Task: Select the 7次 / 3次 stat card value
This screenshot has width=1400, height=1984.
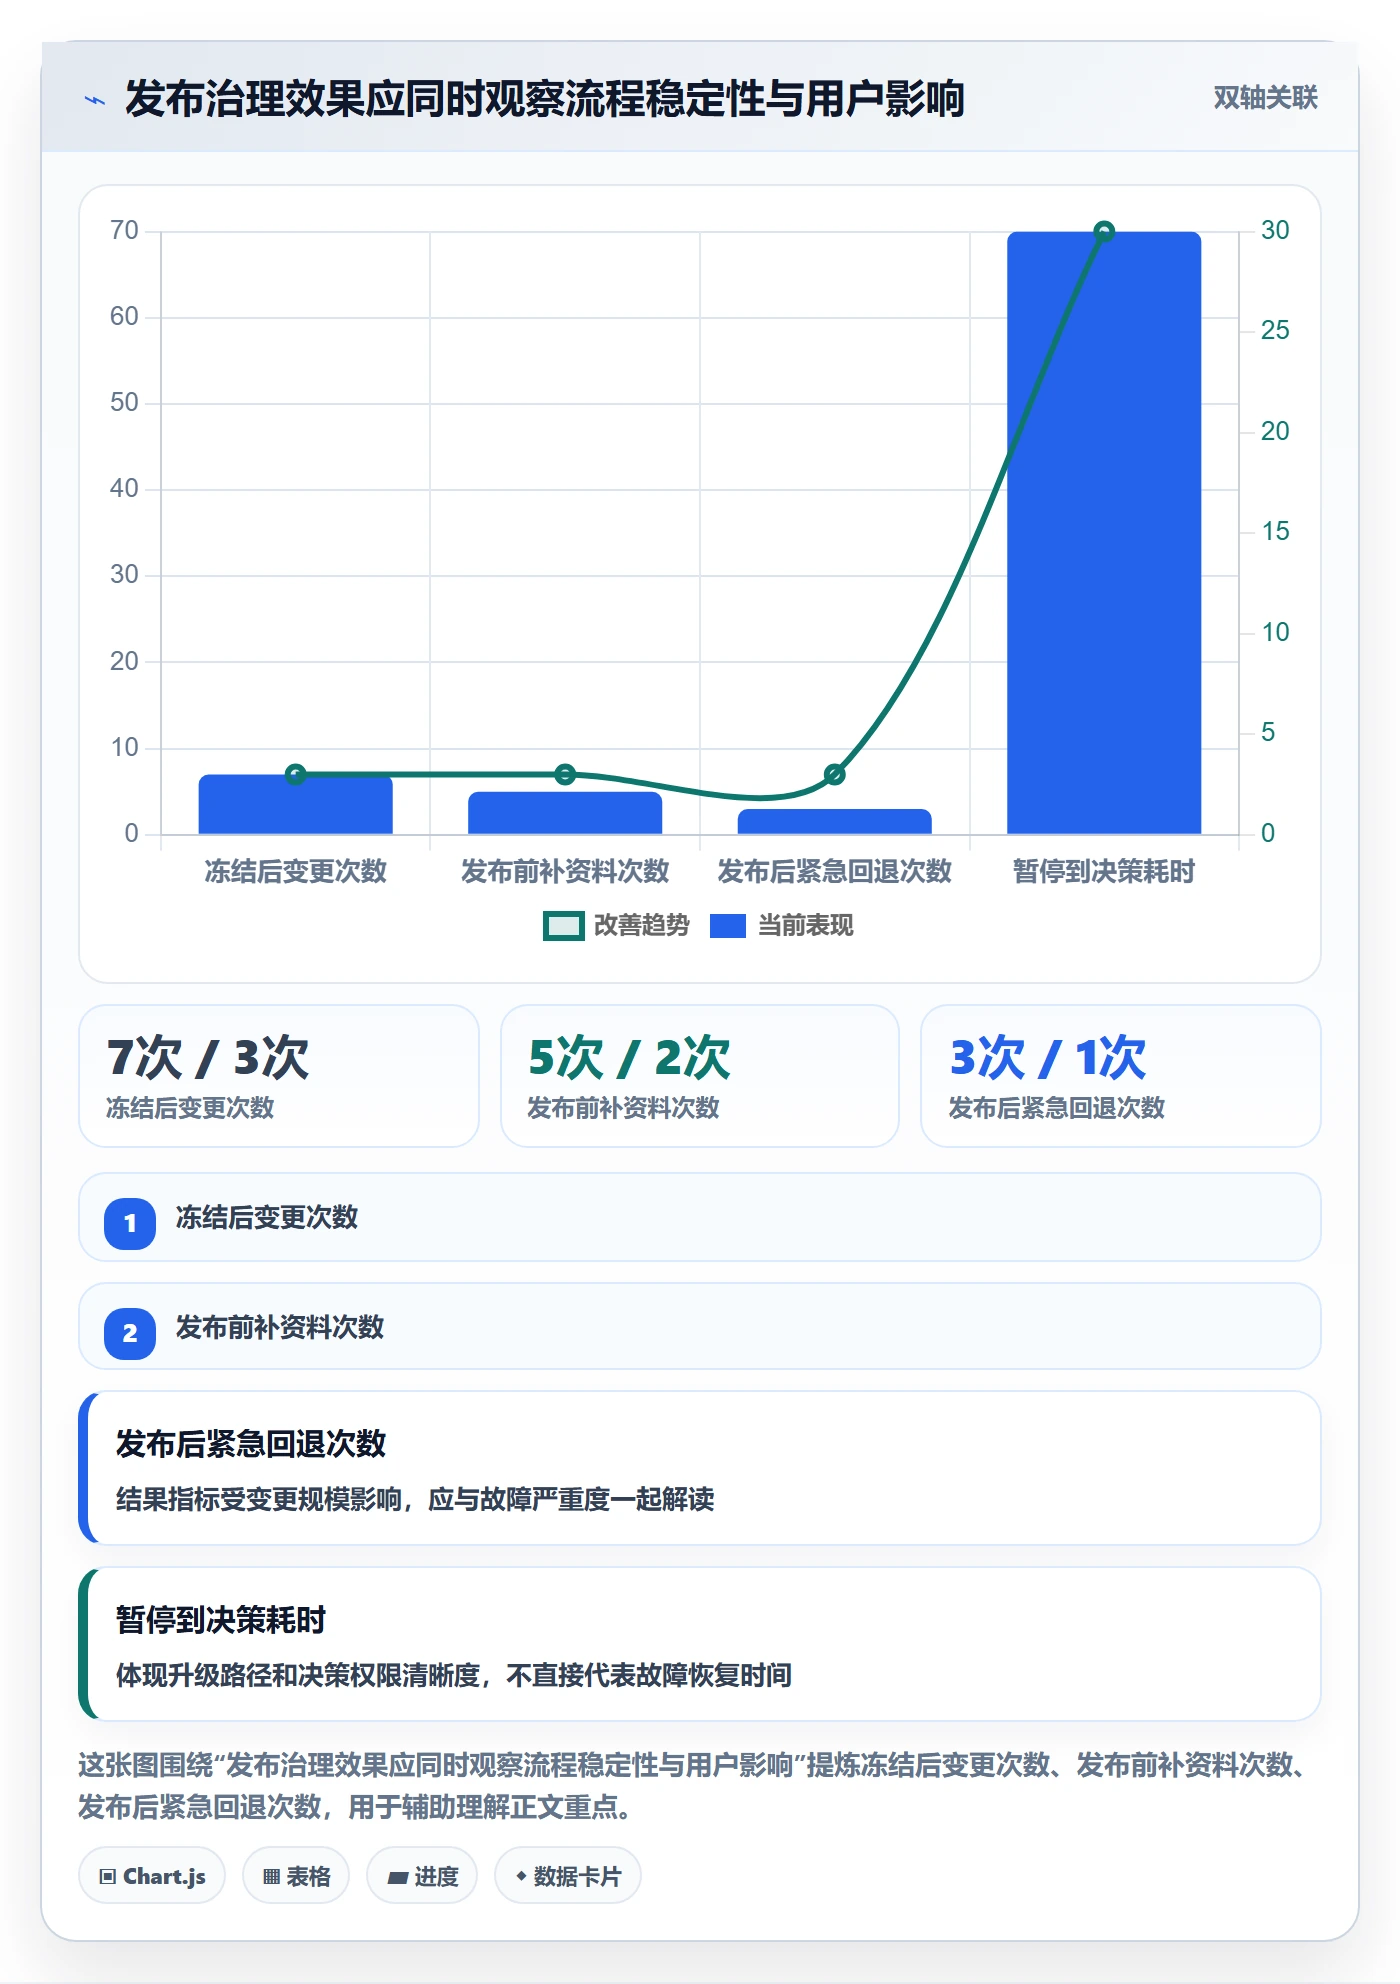Action: 208,1058
